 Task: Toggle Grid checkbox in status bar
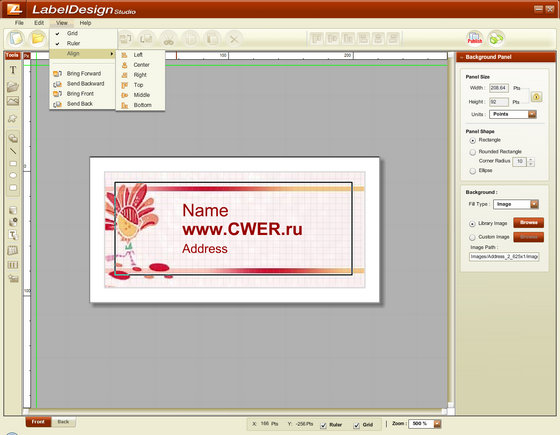[356, 425]
